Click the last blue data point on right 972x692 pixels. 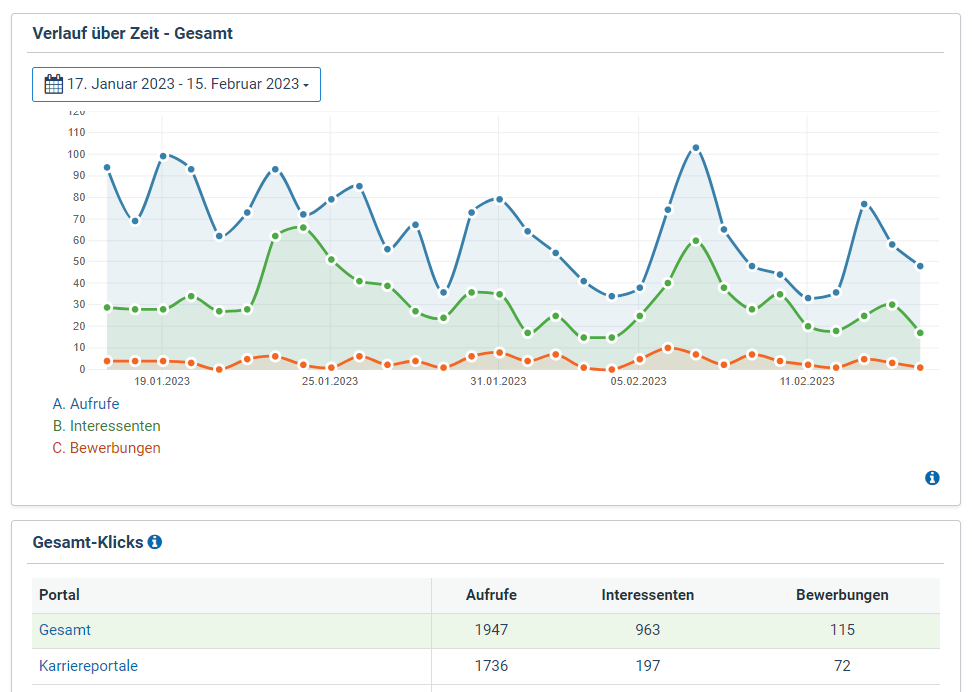coord(920,266)
